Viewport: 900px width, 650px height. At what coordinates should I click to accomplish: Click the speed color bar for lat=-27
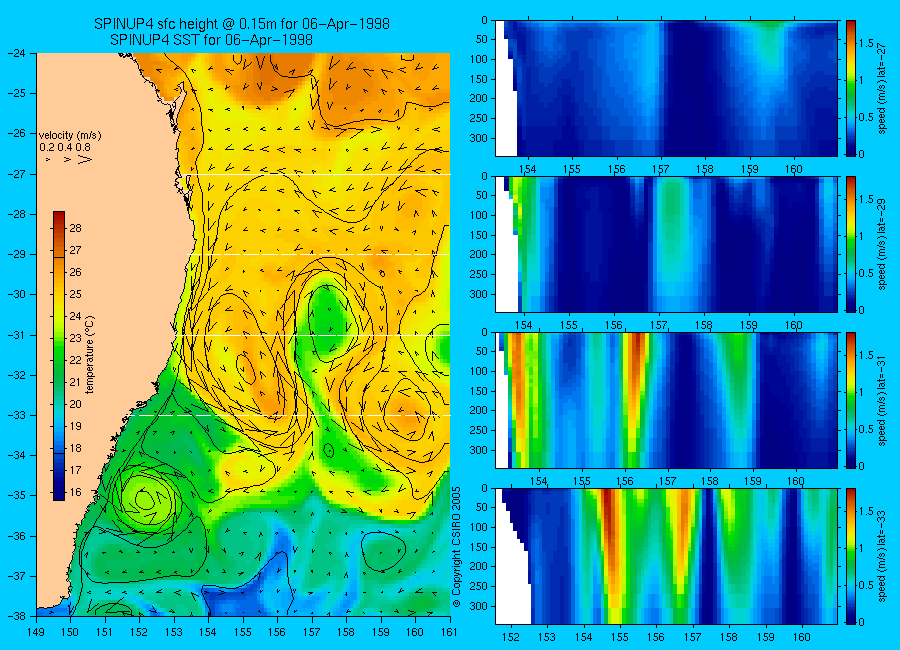coord(850,88)
